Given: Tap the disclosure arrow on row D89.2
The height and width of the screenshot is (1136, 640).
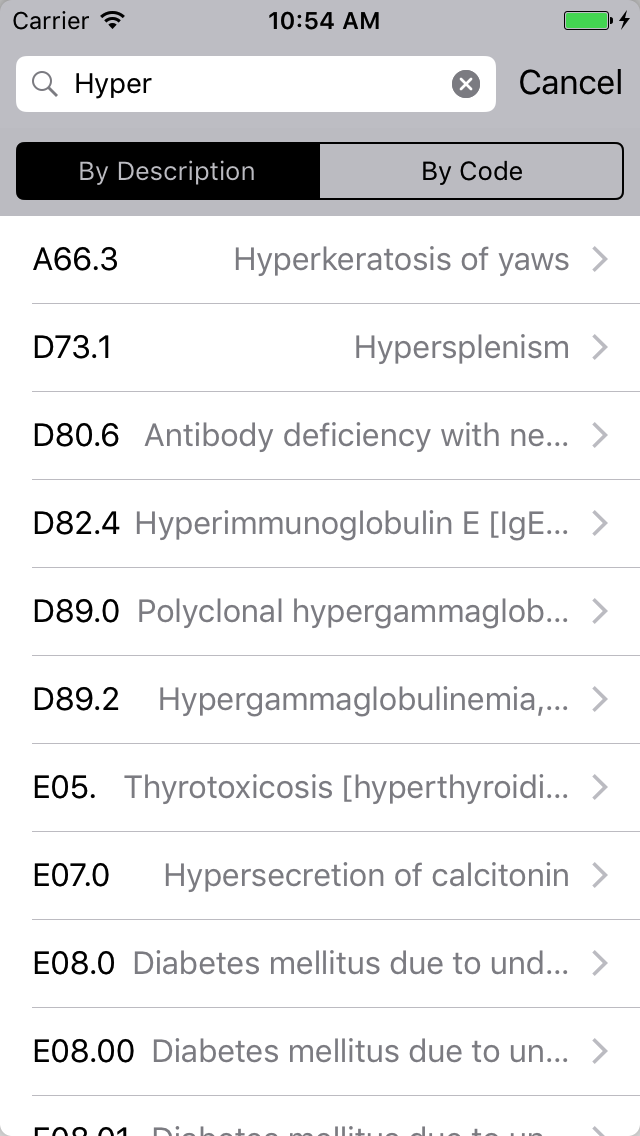Looking at the screenshot, I should tap(599, 699).
